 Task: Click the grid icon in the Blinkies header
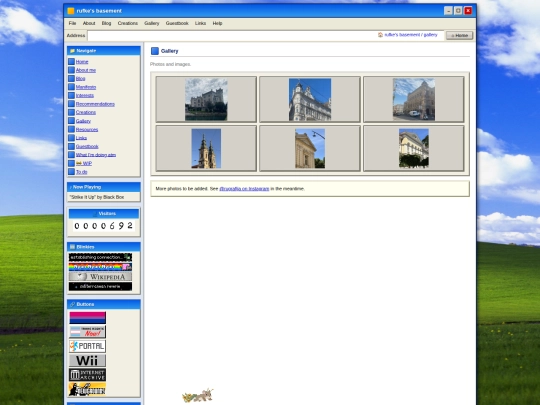pos(72,247)
